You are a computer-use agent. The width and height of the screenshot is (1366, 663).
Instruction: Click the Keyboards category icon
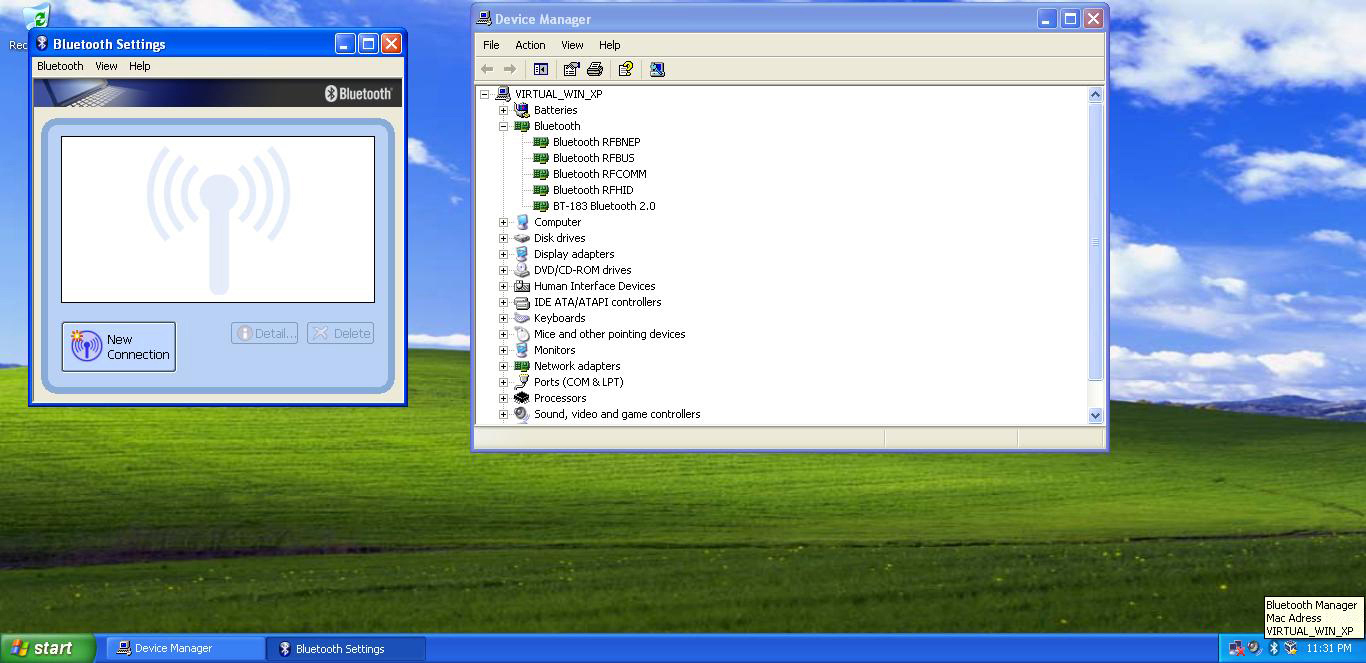(522, 318)
